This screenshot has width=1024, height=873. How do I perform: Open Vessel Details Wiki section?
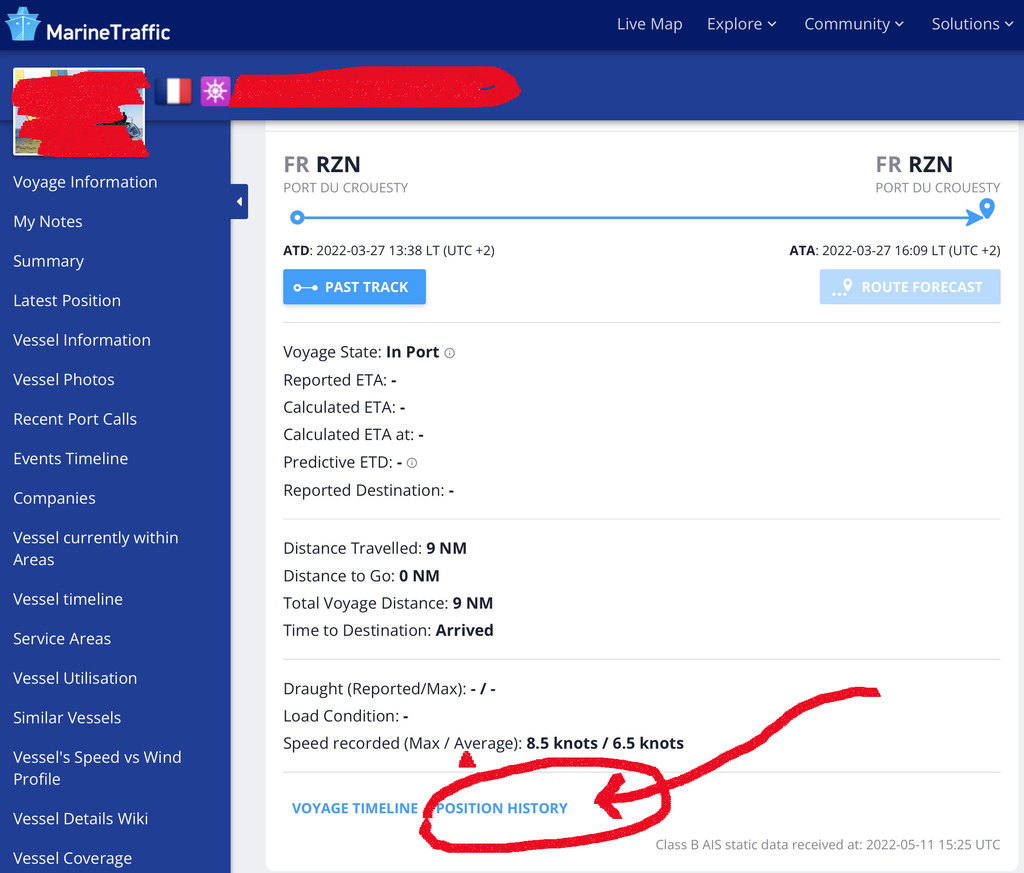(80, 819)
